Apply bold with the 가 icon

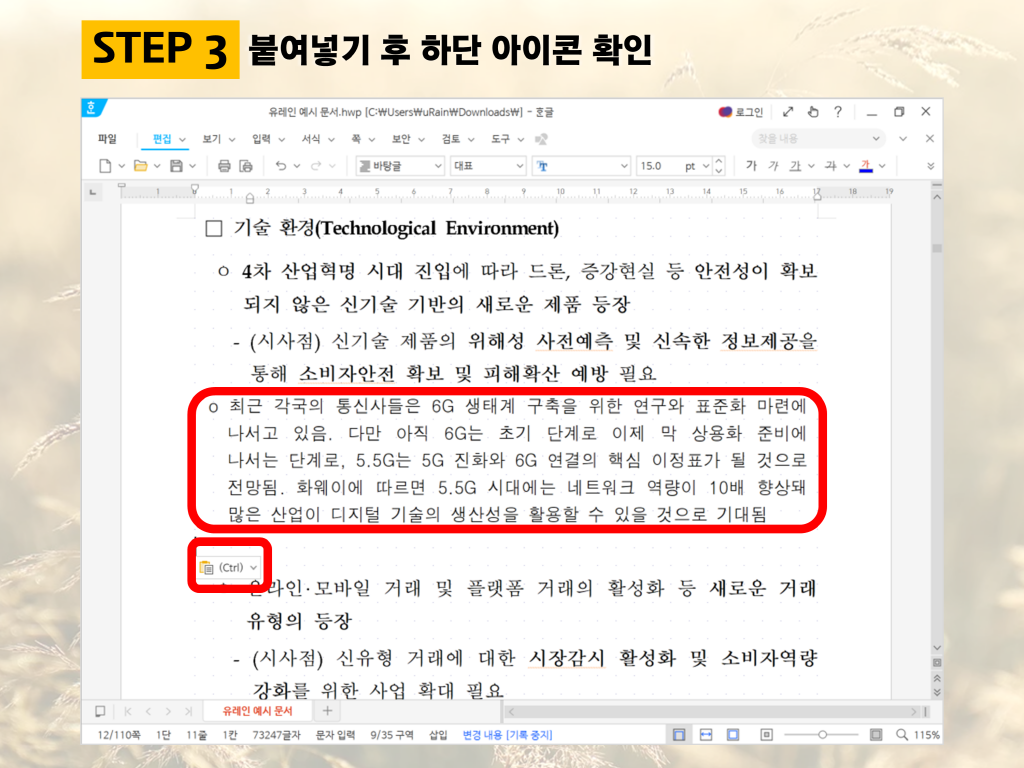(751, 165)
